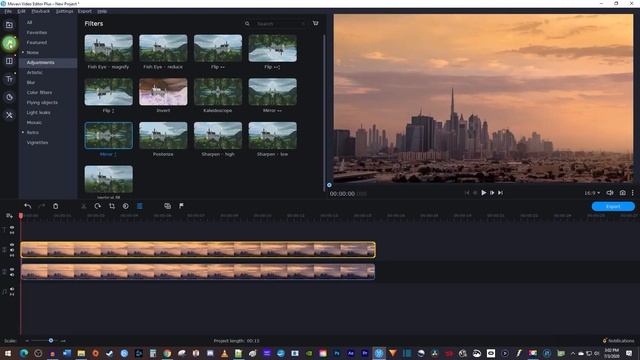The height and width of the screenshot is (360, 640).
Task: Select the Sharpen - high filter thumbnail
Action: tap(218, 136)
